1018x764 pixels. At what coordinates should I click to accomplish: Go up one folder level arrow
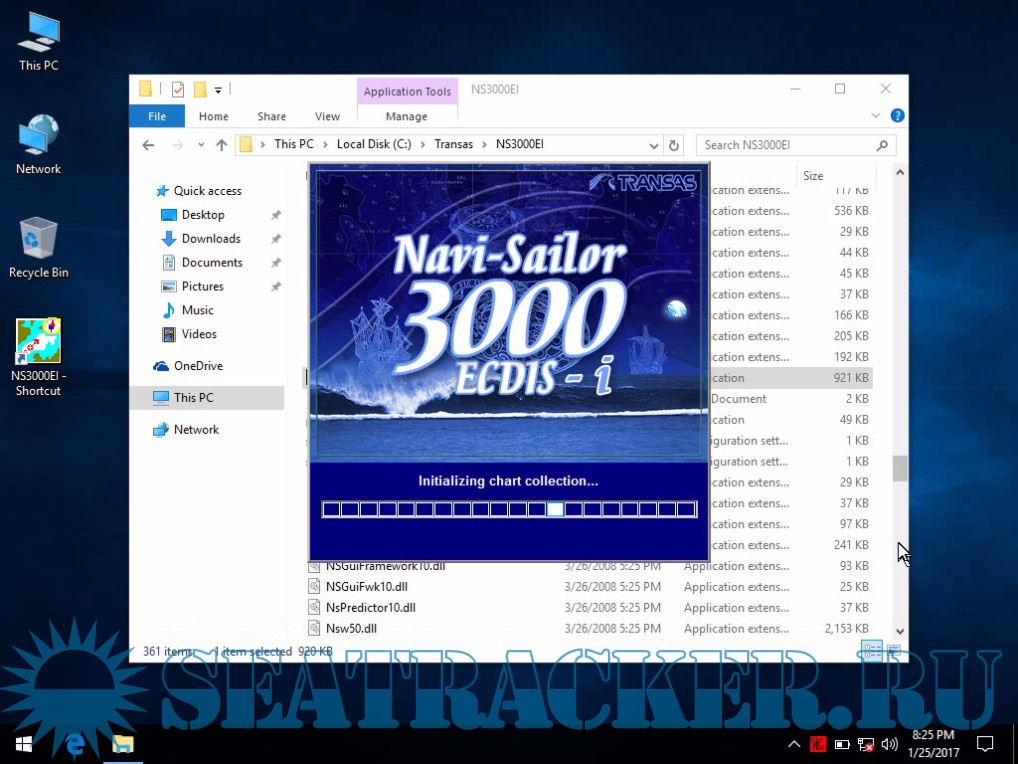(x=221, y=145)
